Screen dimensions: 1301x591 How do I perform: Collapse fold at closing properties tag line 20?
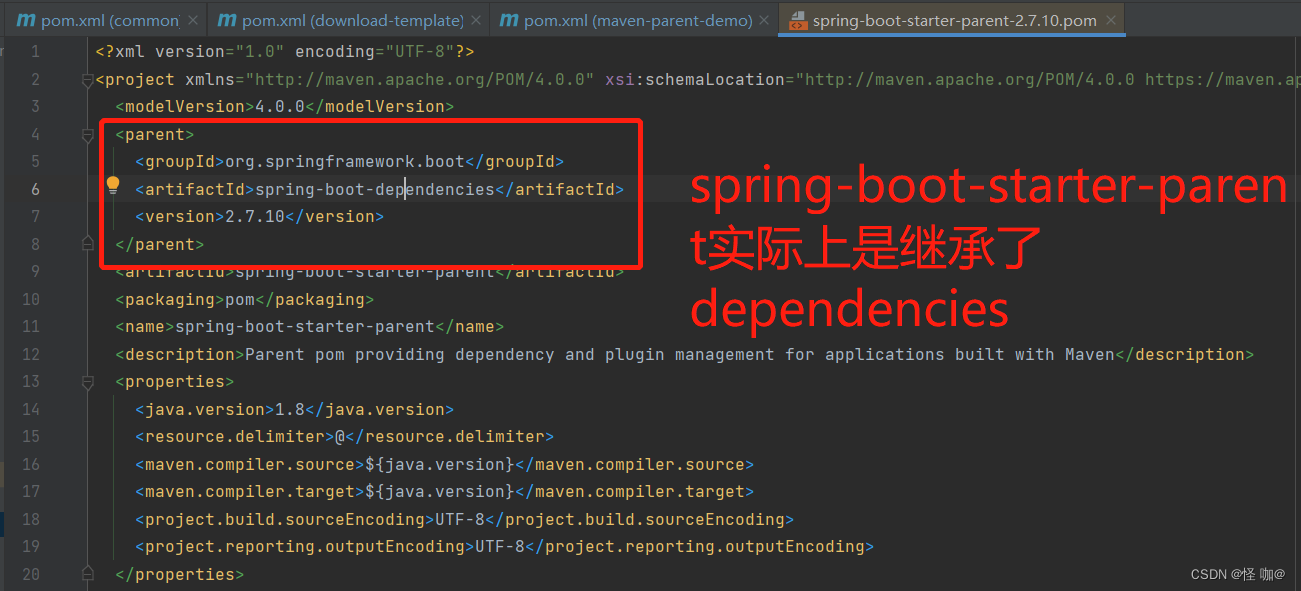[x=88, y=574]
